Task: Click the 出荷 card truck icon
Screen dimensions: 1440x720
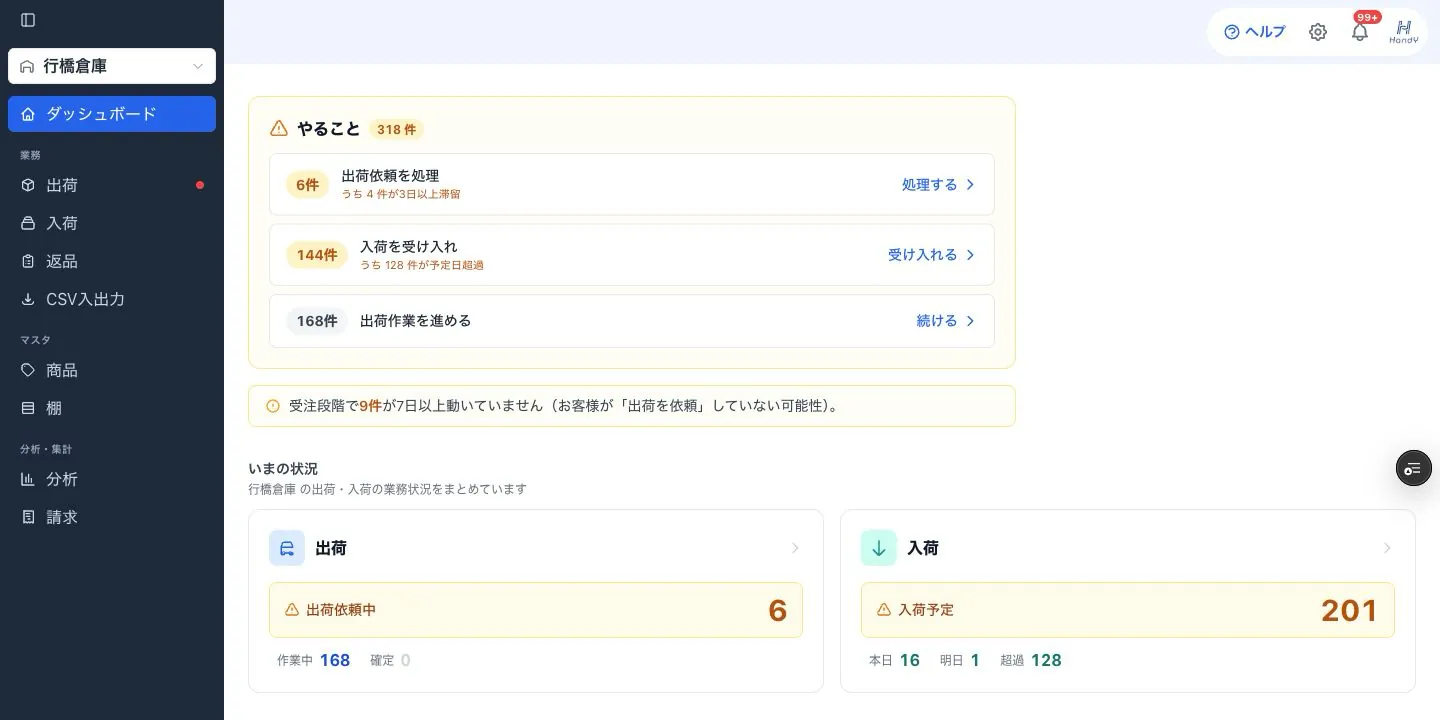Action: (x=287, y=548)
